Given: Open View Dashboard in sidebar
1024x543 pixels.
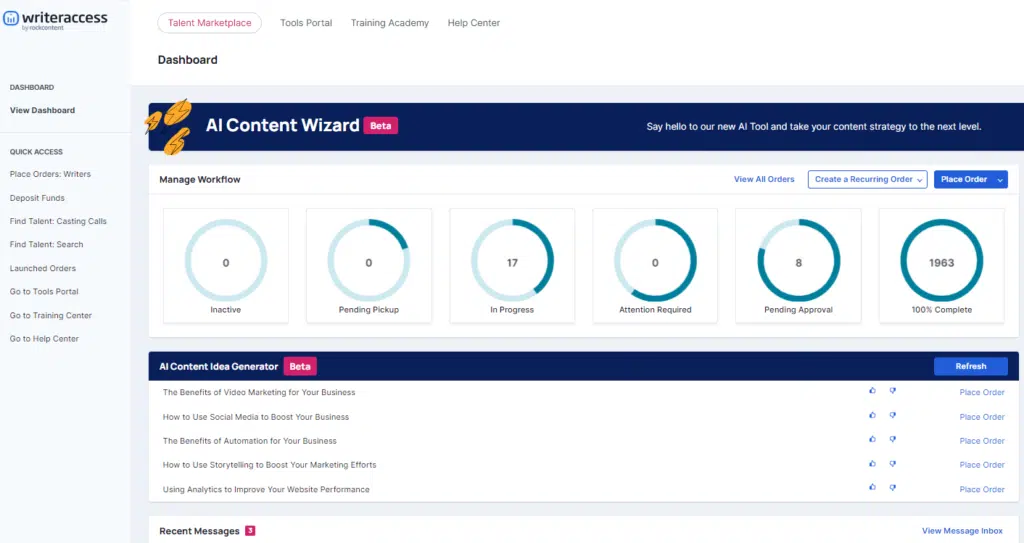Looking at the screenshot, I should [x=42, y=110].
